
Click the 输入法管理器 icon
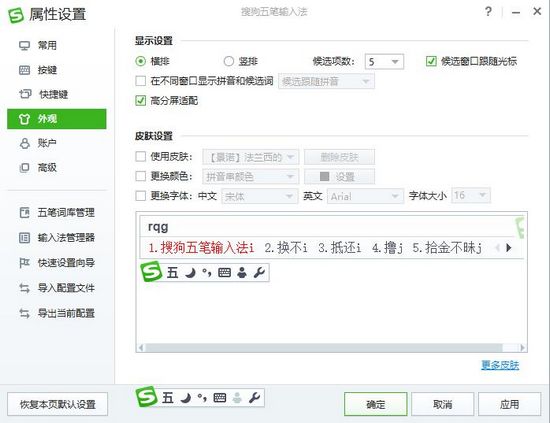tap(24, 237)
